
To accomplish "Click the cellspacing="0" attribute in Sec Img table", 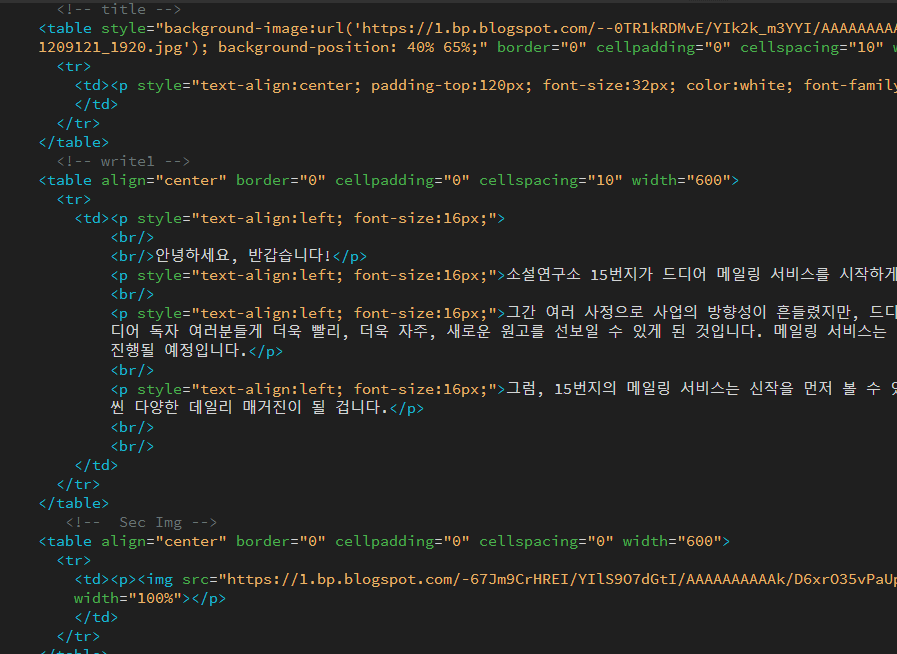I will pyautogui.click(x=546, y=541).
